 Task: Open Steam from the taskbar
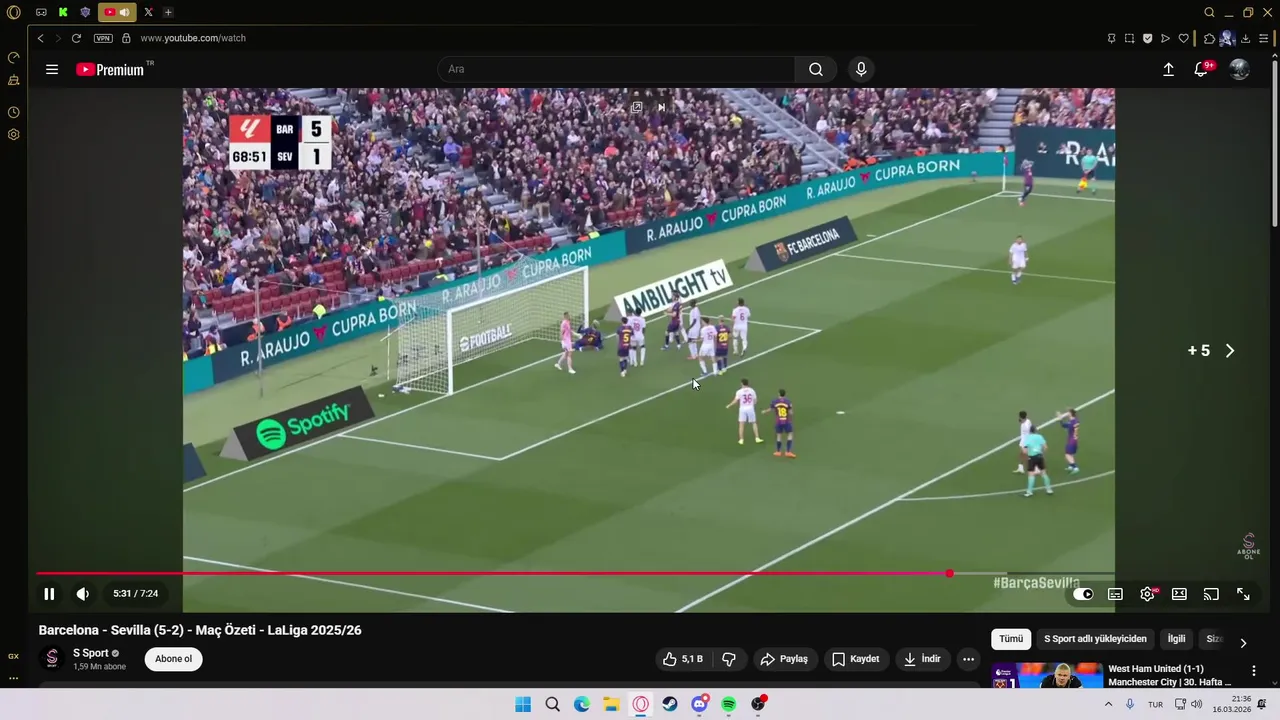point(670,704)
